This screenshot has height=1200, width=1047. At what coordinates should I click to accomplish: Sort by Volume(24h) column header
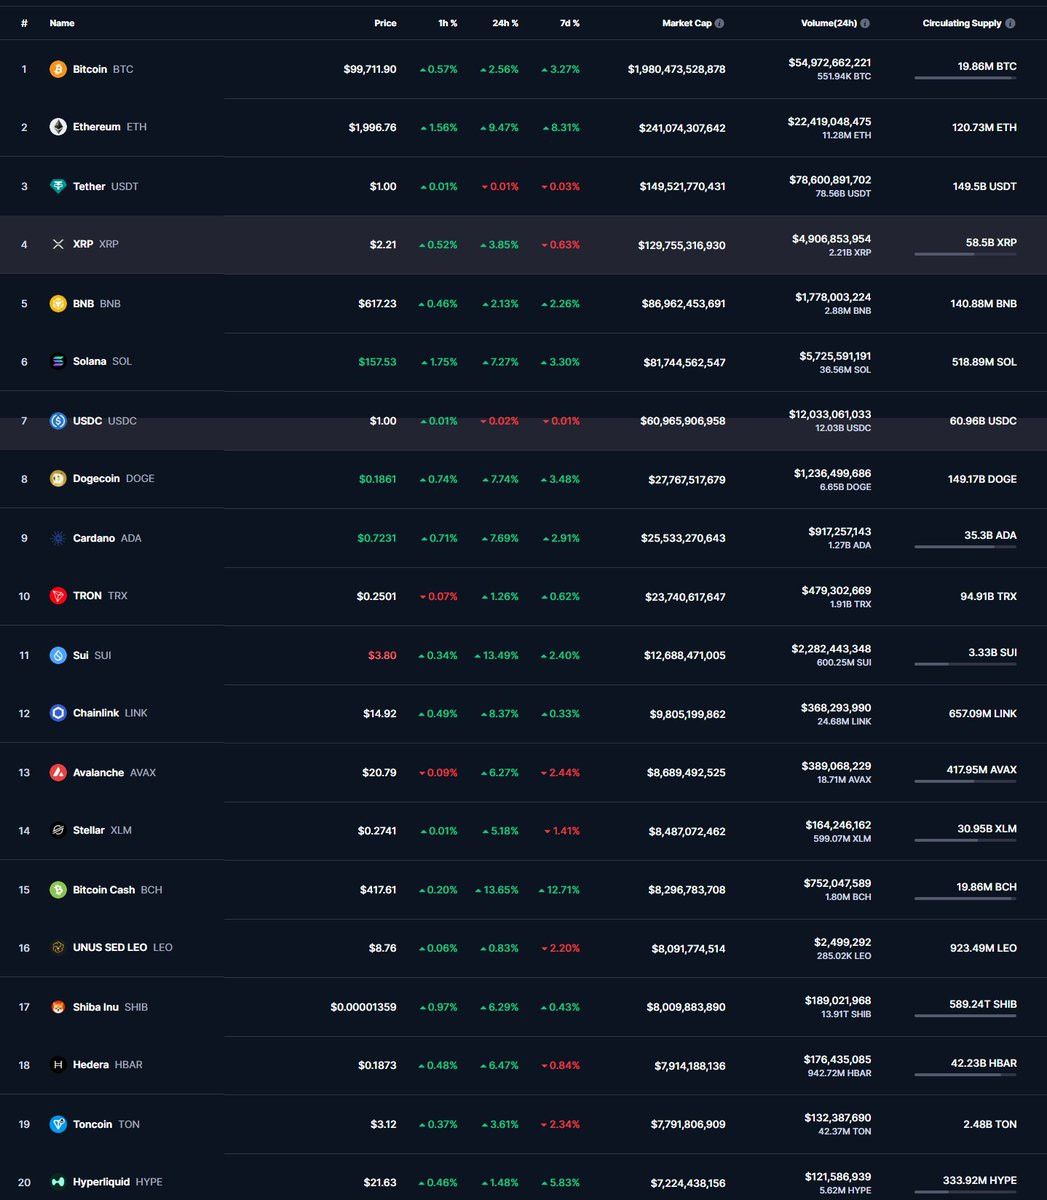(829, 23)
